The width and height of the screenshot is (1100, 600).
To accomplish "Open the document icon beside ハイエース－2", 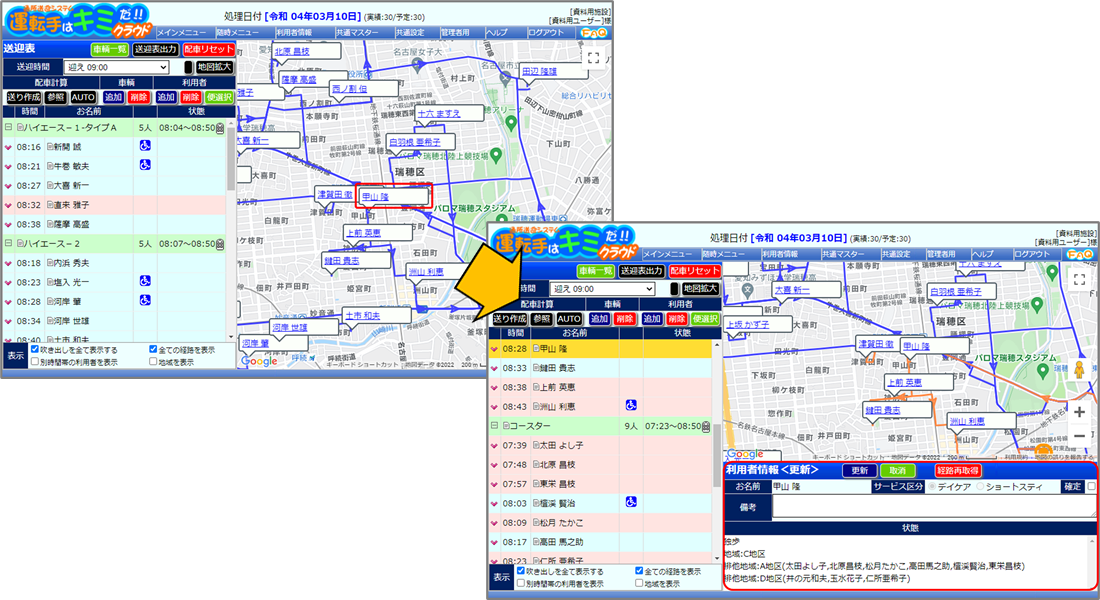I will click(20, 244).
